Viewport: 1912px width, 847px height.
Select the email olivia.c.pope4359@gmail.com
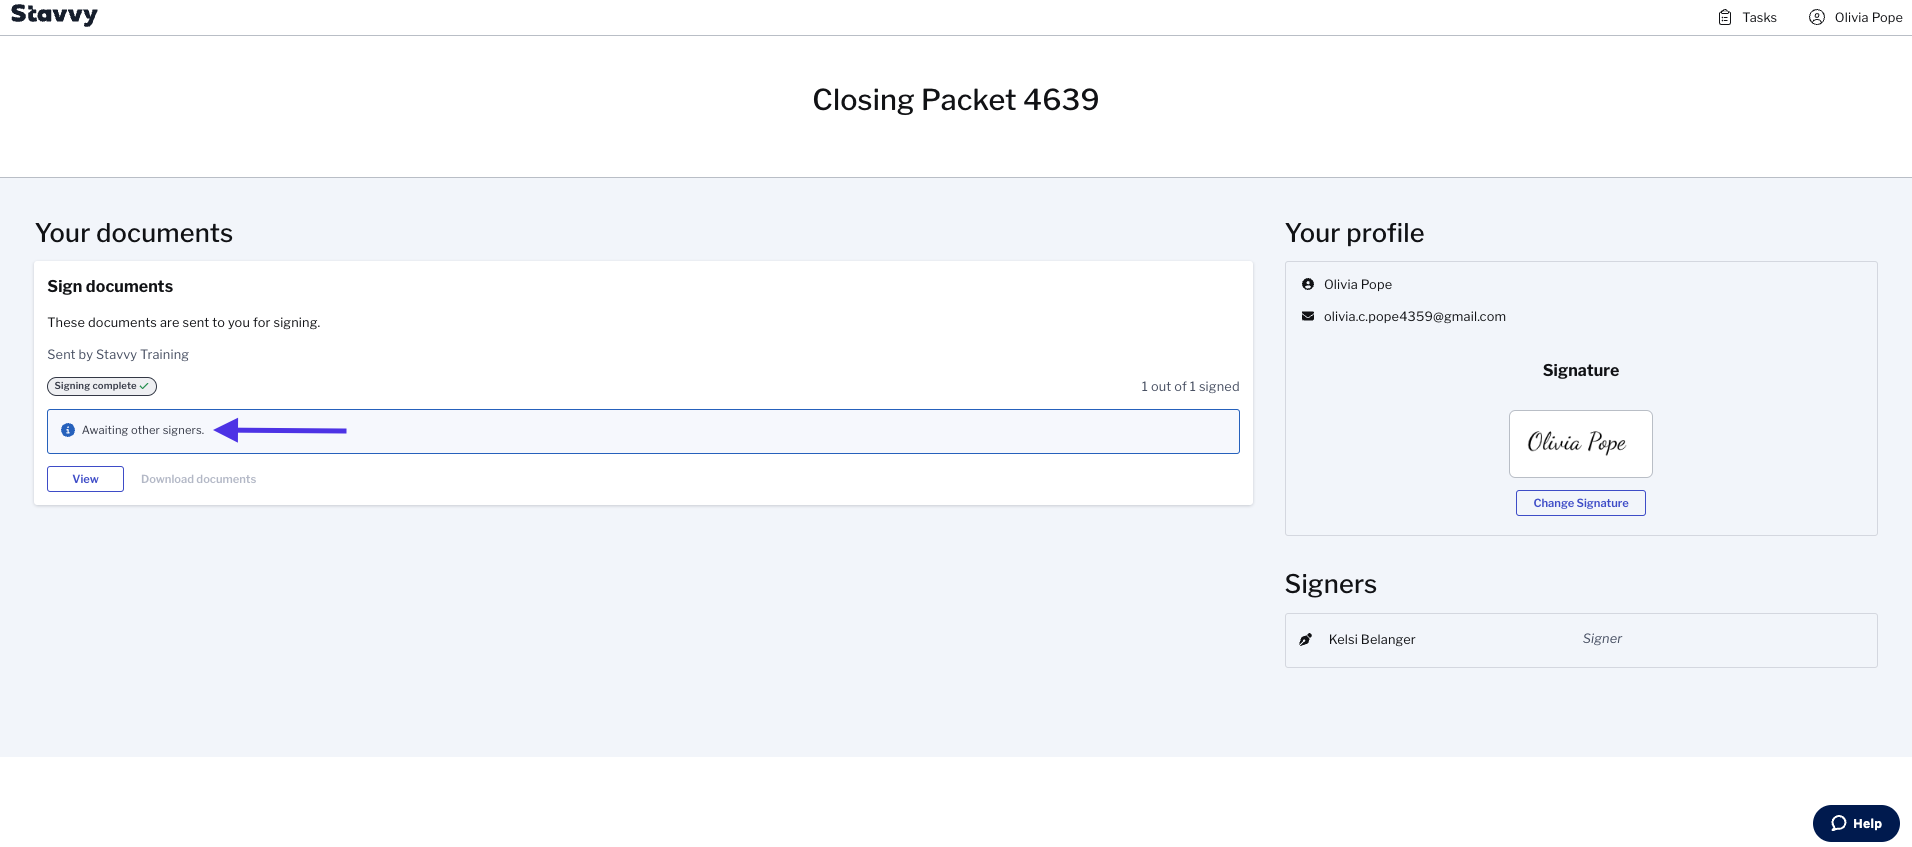click(x=1414, y=316)
